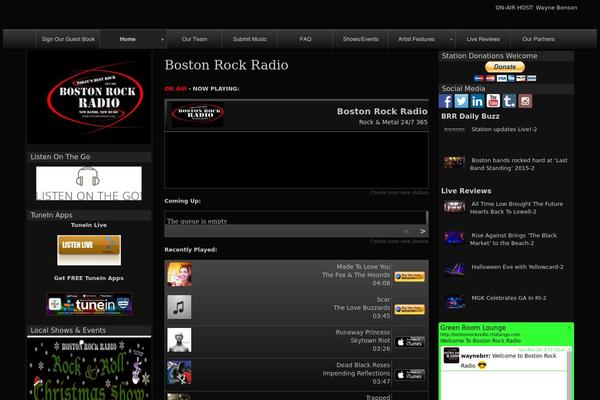Open the Facebook social media icon
Screen dimensions: 600x400
pos(445,101)
